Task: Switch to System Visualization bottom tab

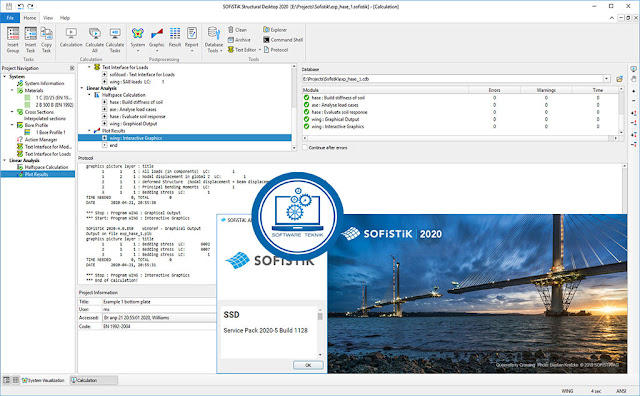Action: 44,380
